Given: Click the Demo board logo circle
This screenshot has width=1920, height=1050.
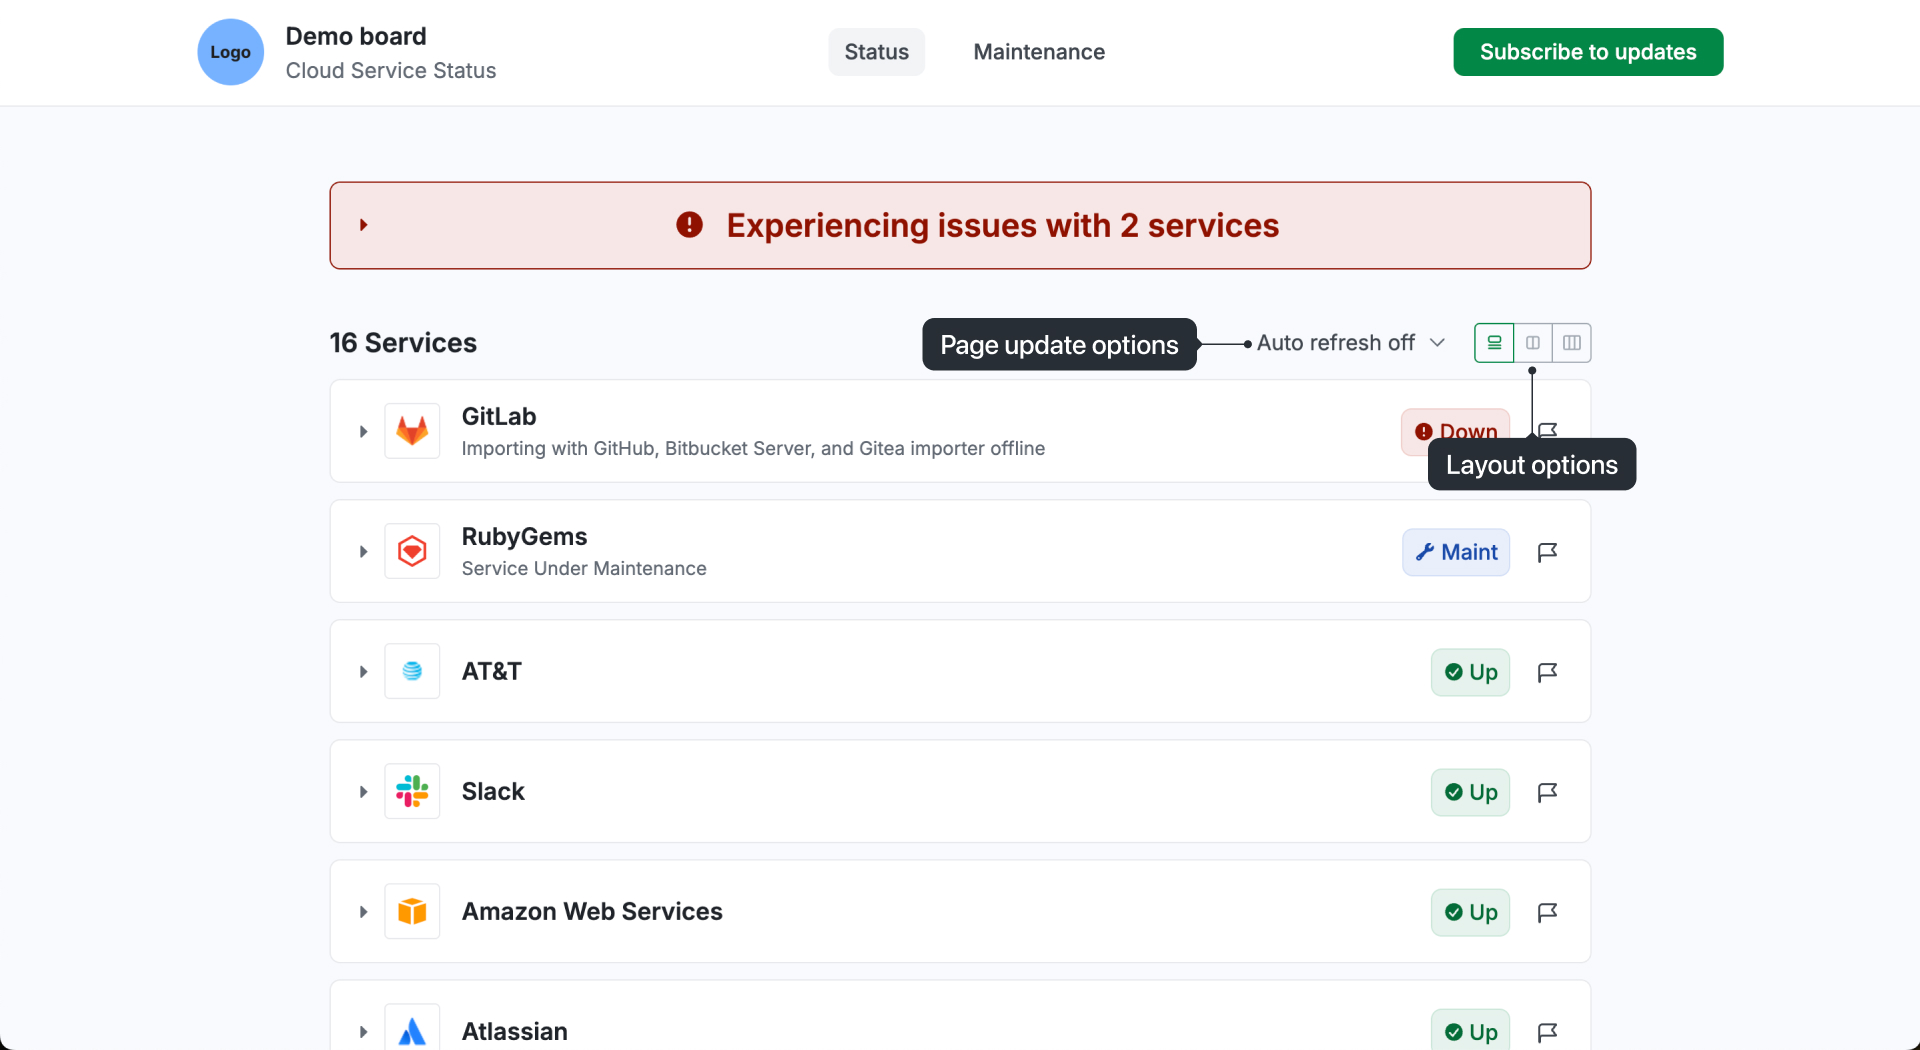Looking at the screenshot, I should [x=230, y=52].
